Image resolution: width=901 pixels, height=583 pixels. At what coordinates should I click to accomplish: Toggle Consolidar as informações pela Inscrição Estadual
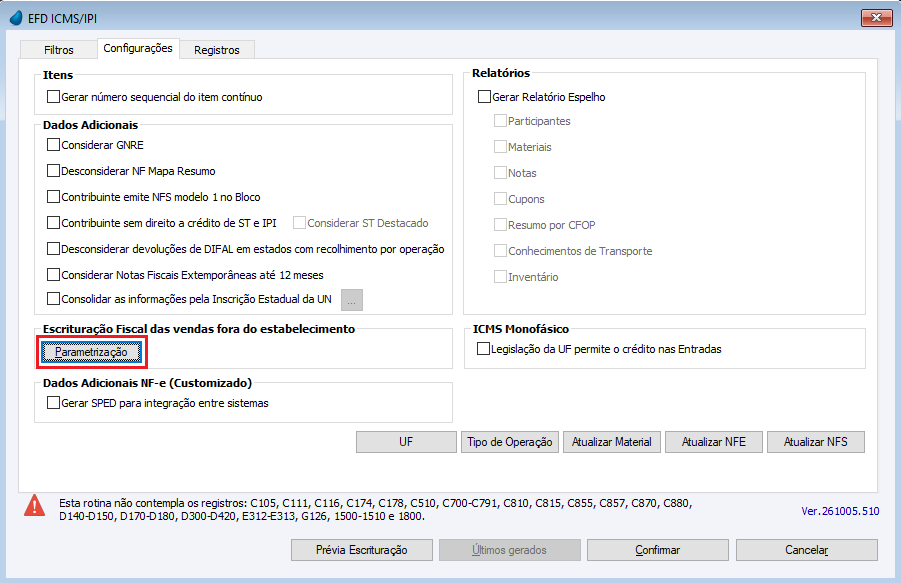[53, 299]
